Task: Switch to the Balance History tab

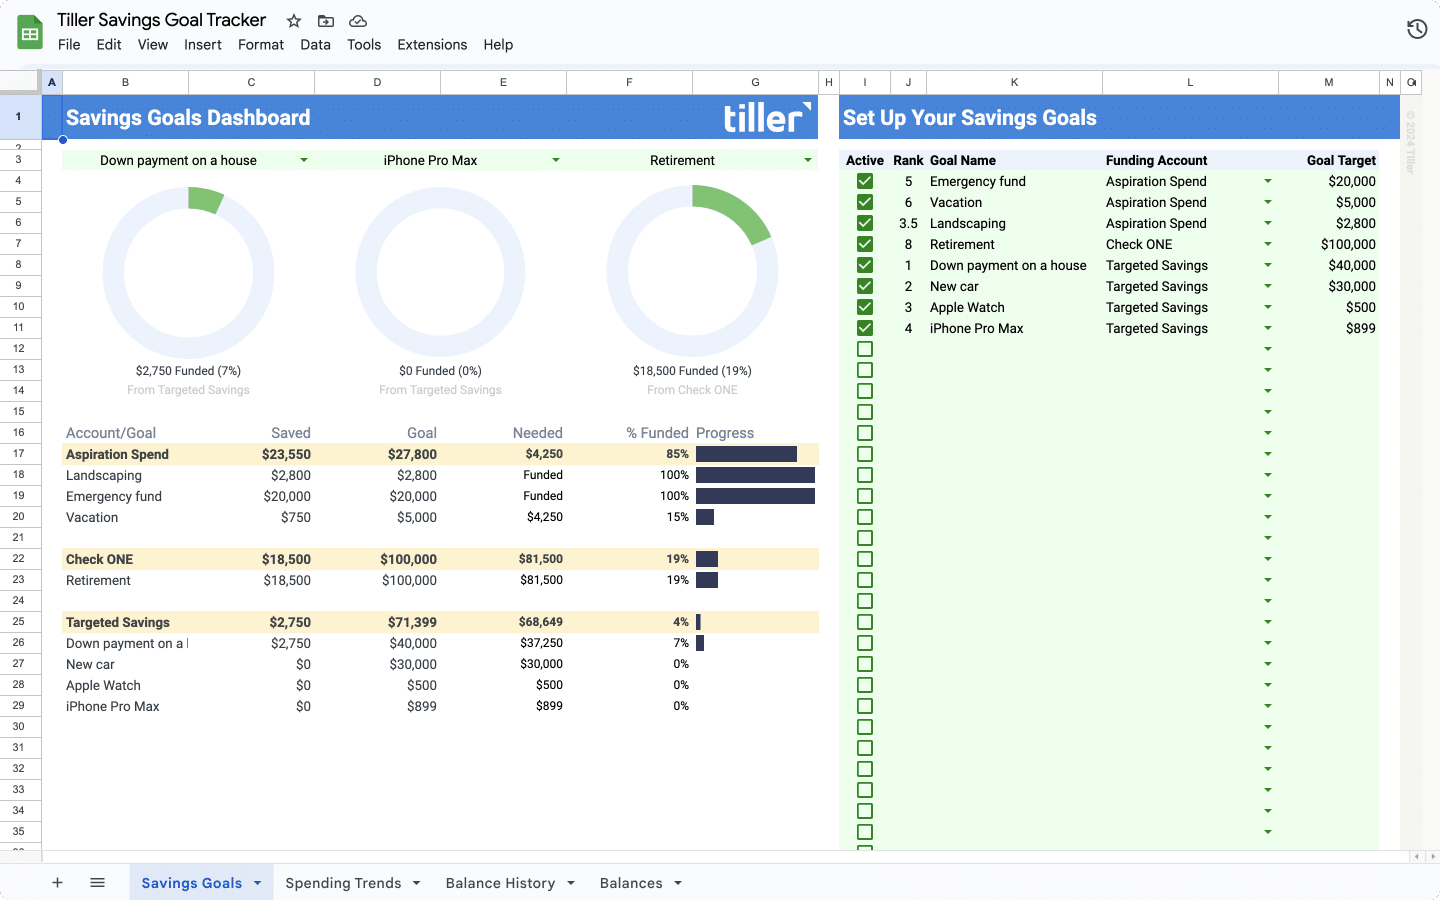Action: [x=500, y=883]
